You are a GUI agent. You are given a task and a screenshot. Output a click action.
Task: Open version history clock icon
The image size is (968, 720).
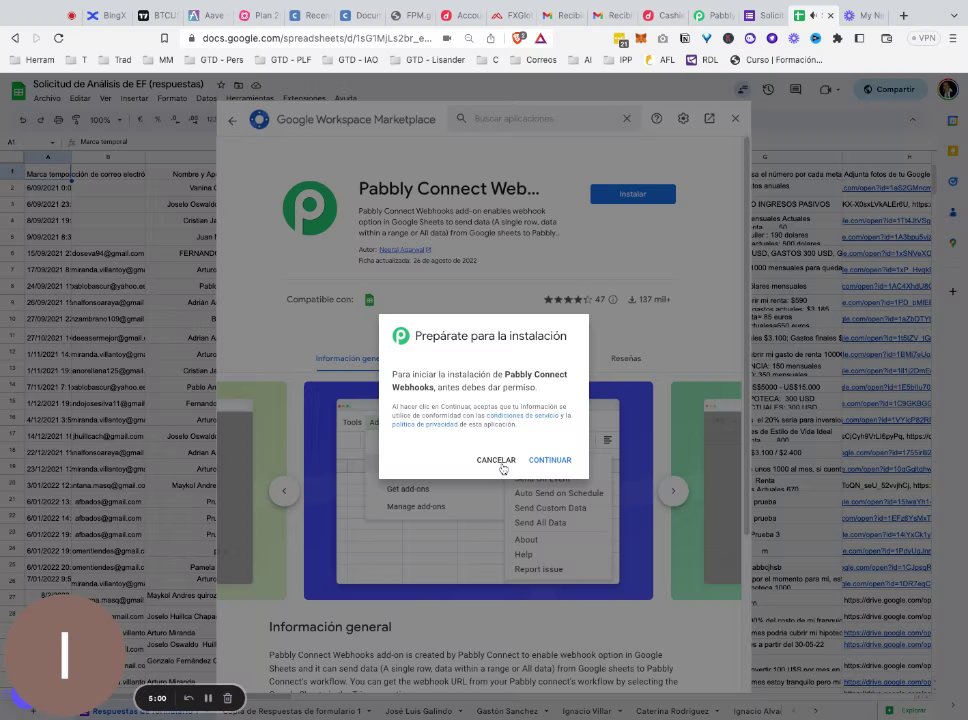click(768, 90)
